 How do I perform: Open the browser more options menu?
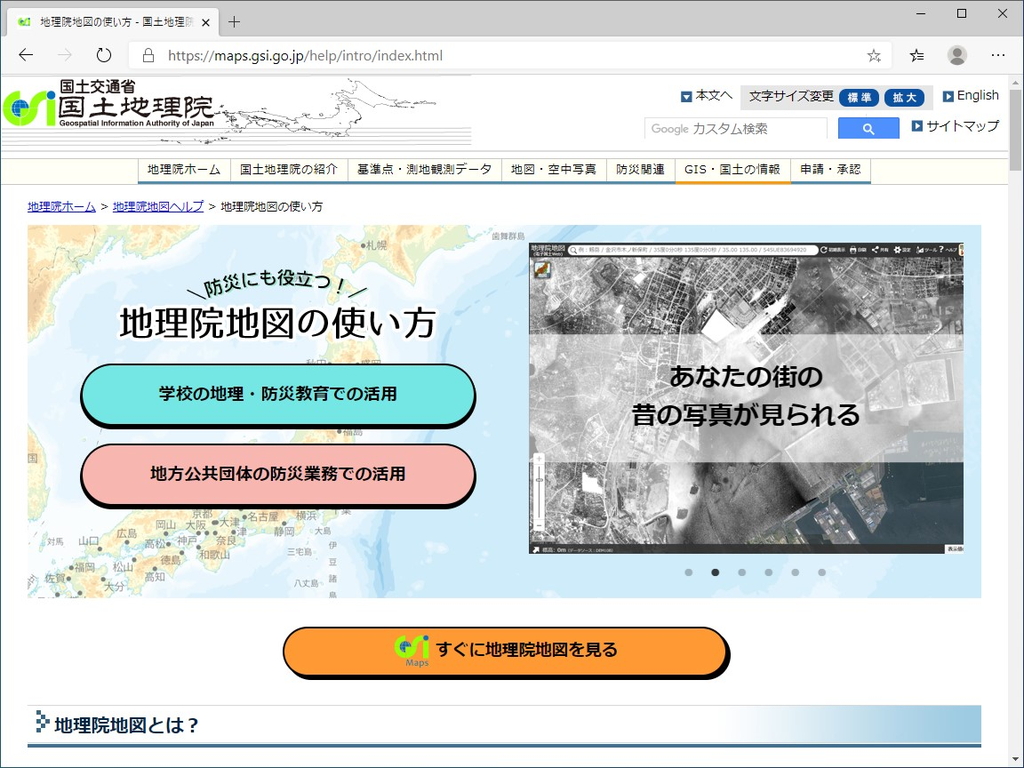click(x=998, y=56)
